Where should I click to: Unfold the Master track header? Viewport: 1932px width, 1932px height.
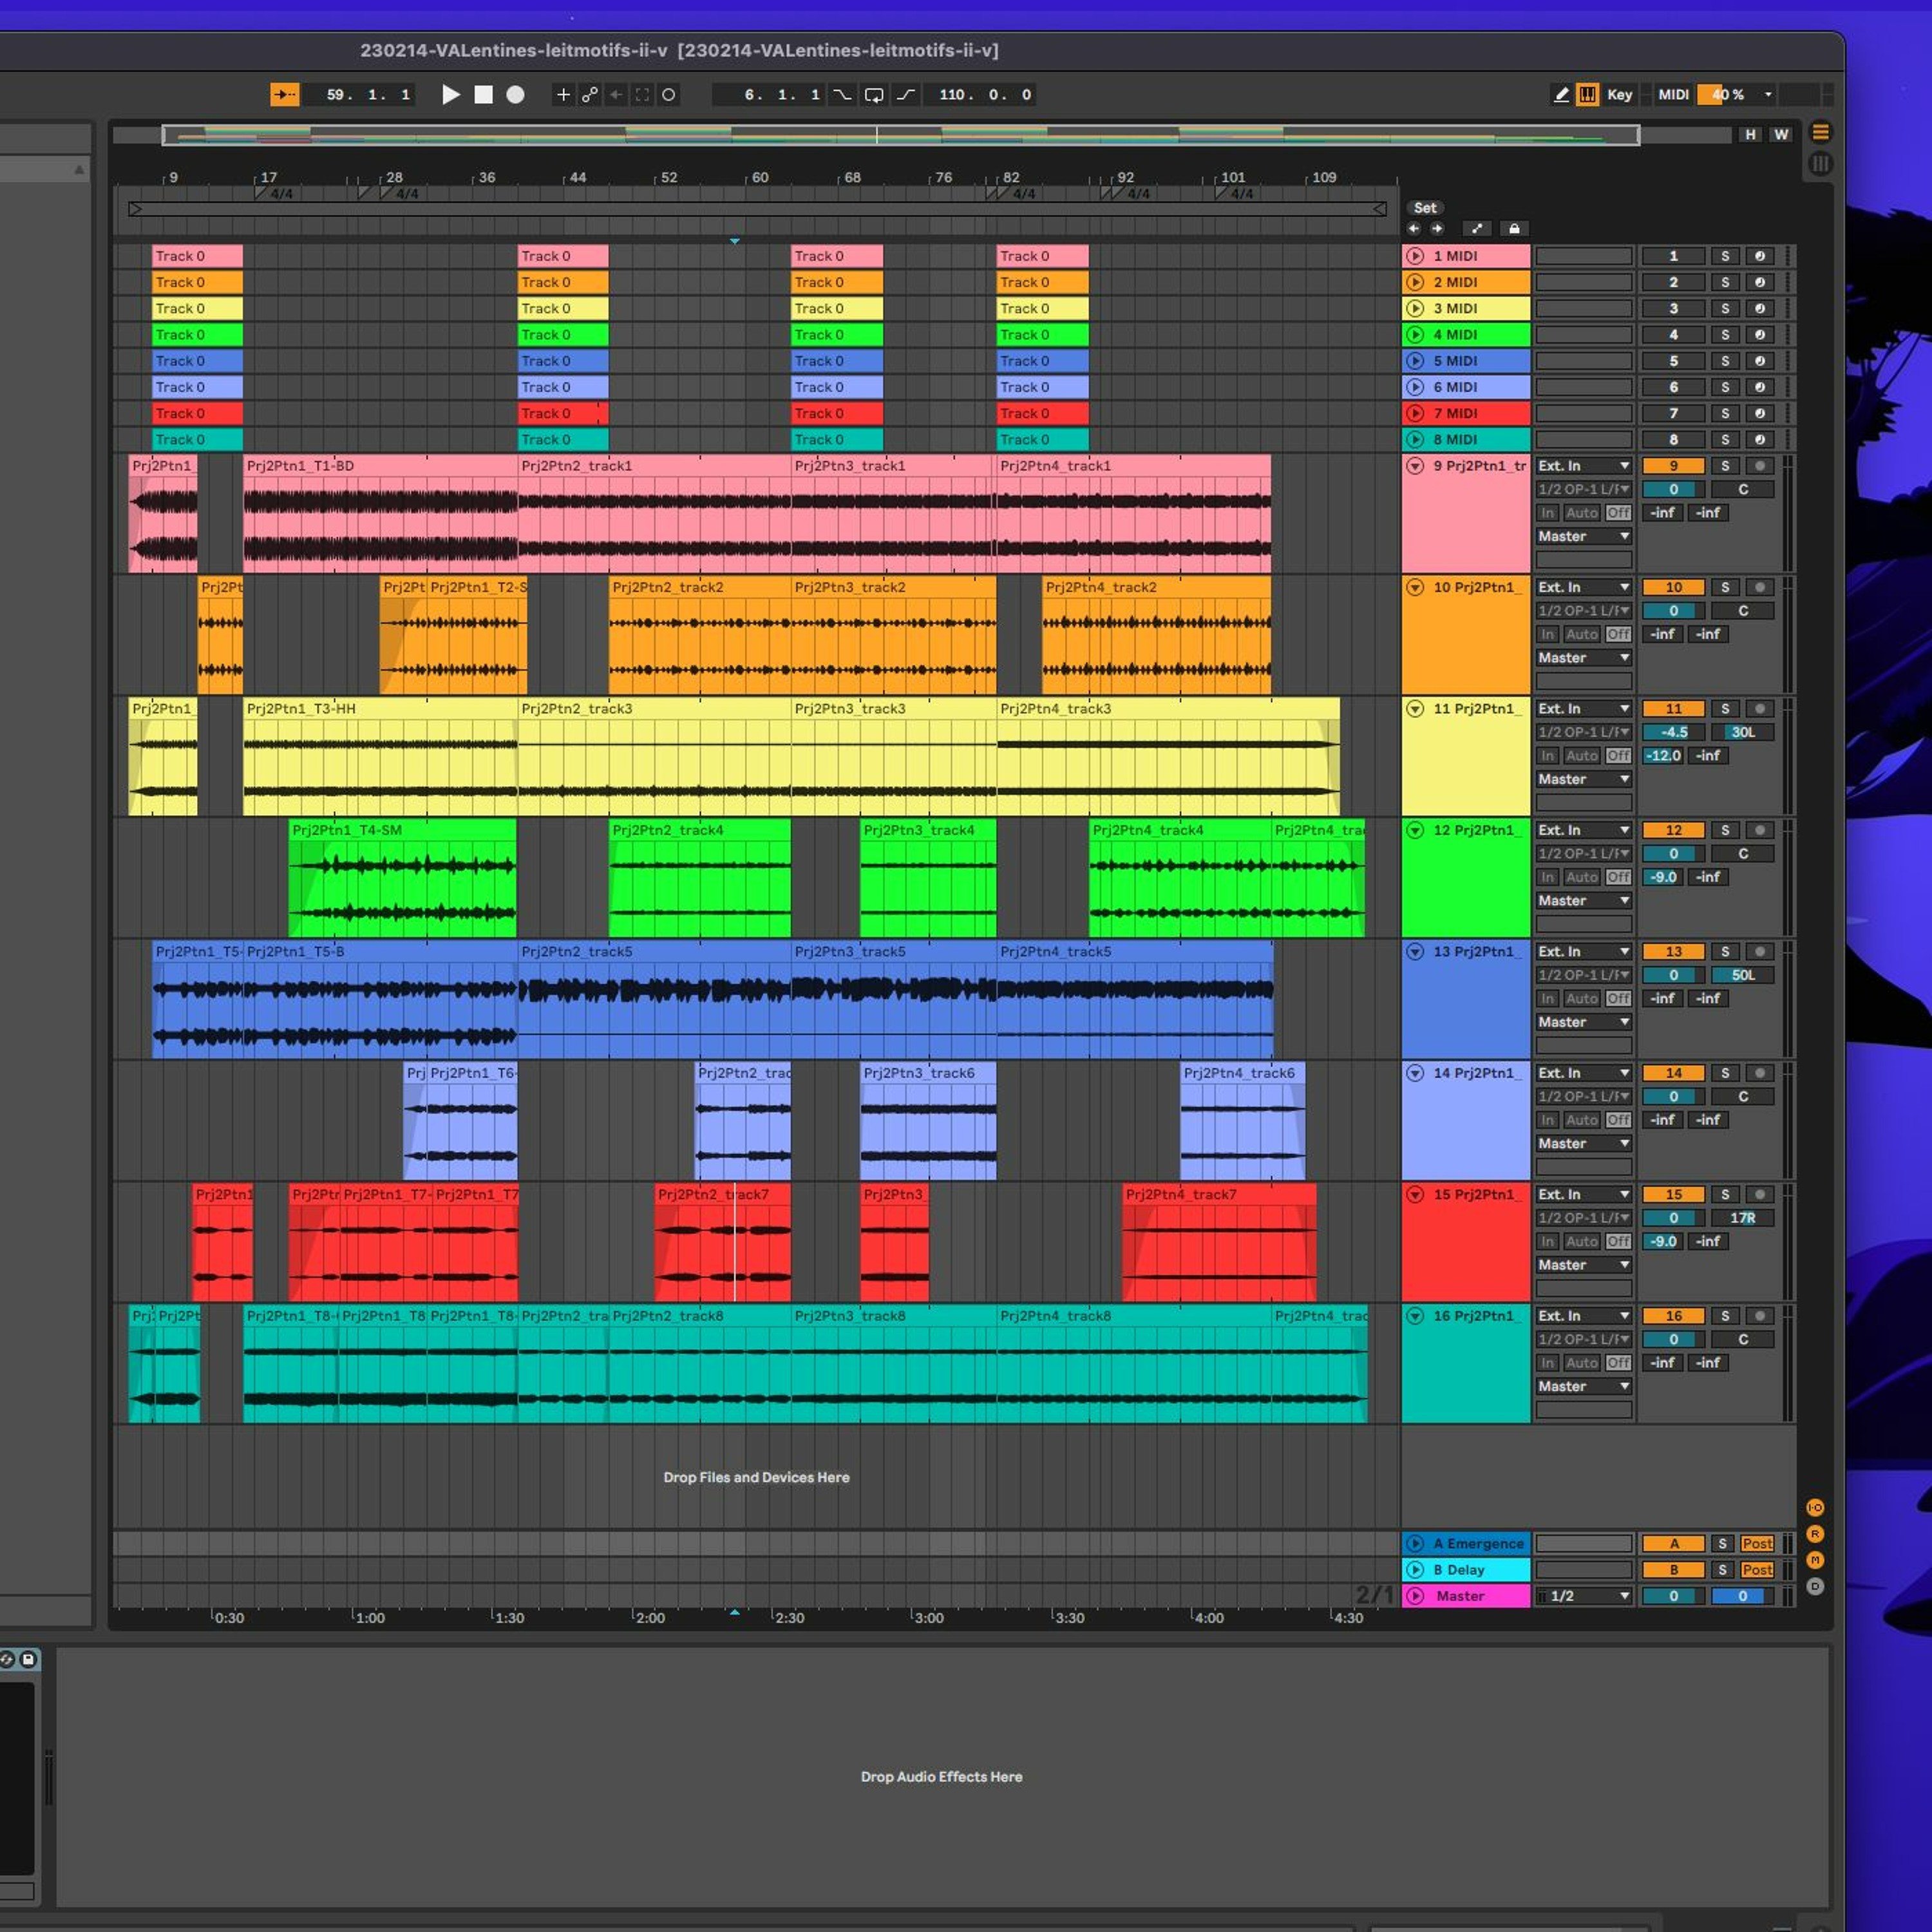[x=1415, y=1596]
